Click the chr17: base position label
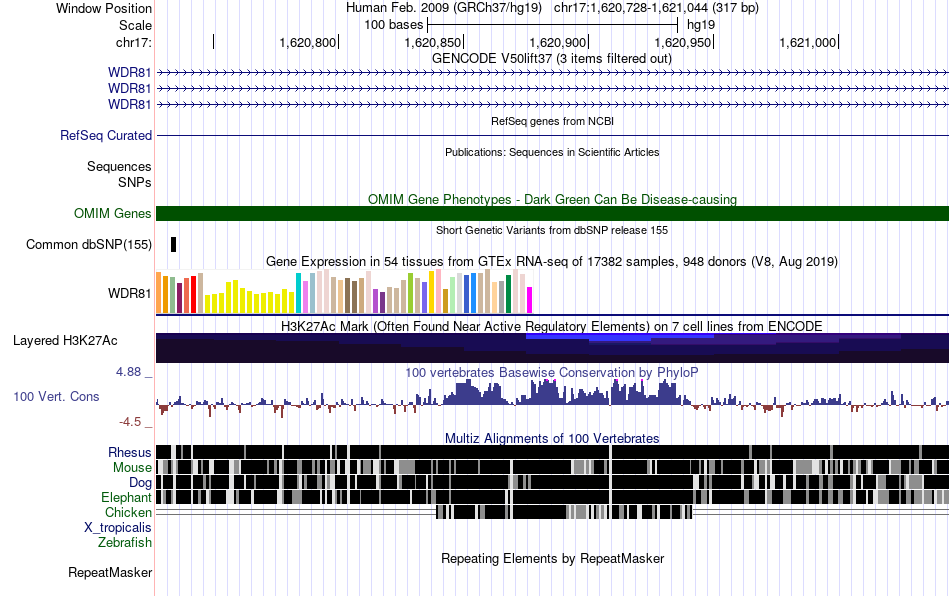This screenshot has height=596, width=950. click(134, 42)
